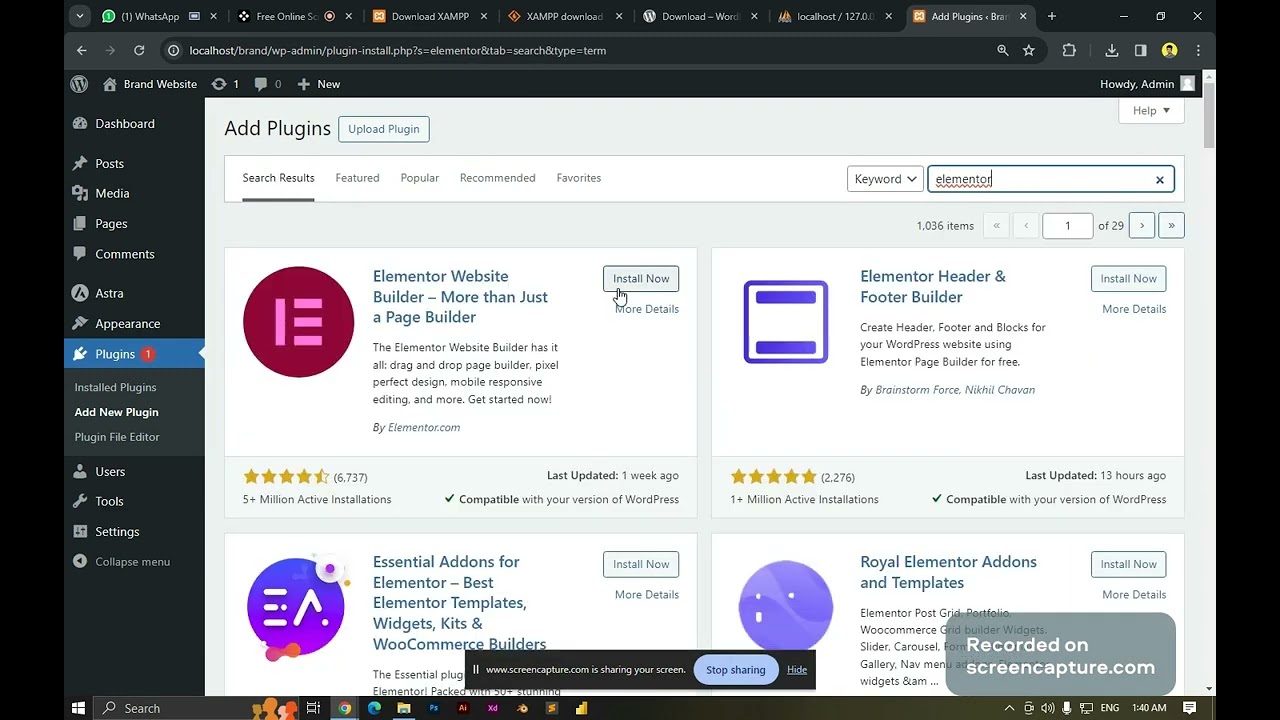This screenshot has height=720, width=1280.
Task: Install Royal Elementor Addons and Templates
Action: [x=1128, y=564]
